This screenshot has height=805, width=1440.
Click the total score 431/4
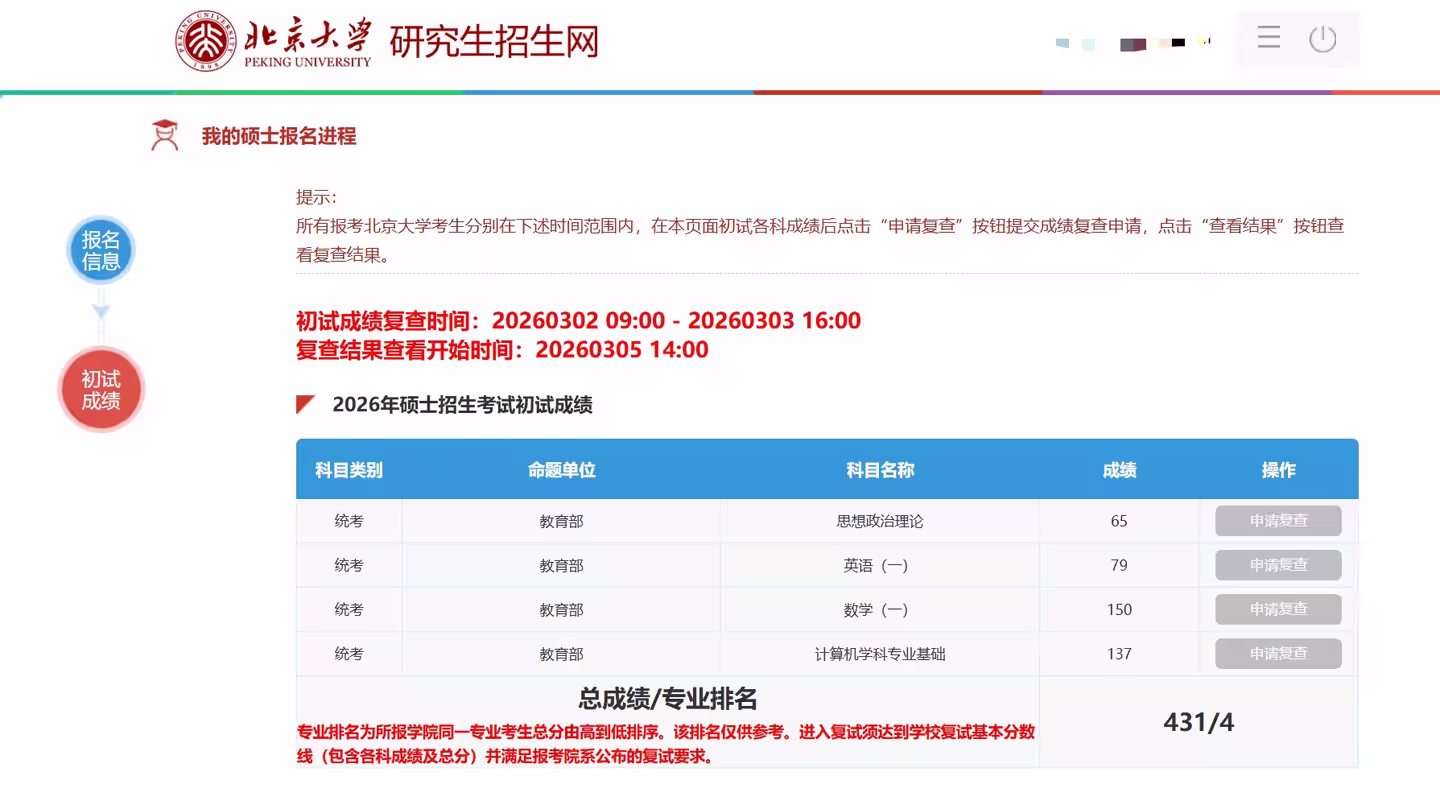tap(1198, 722)
